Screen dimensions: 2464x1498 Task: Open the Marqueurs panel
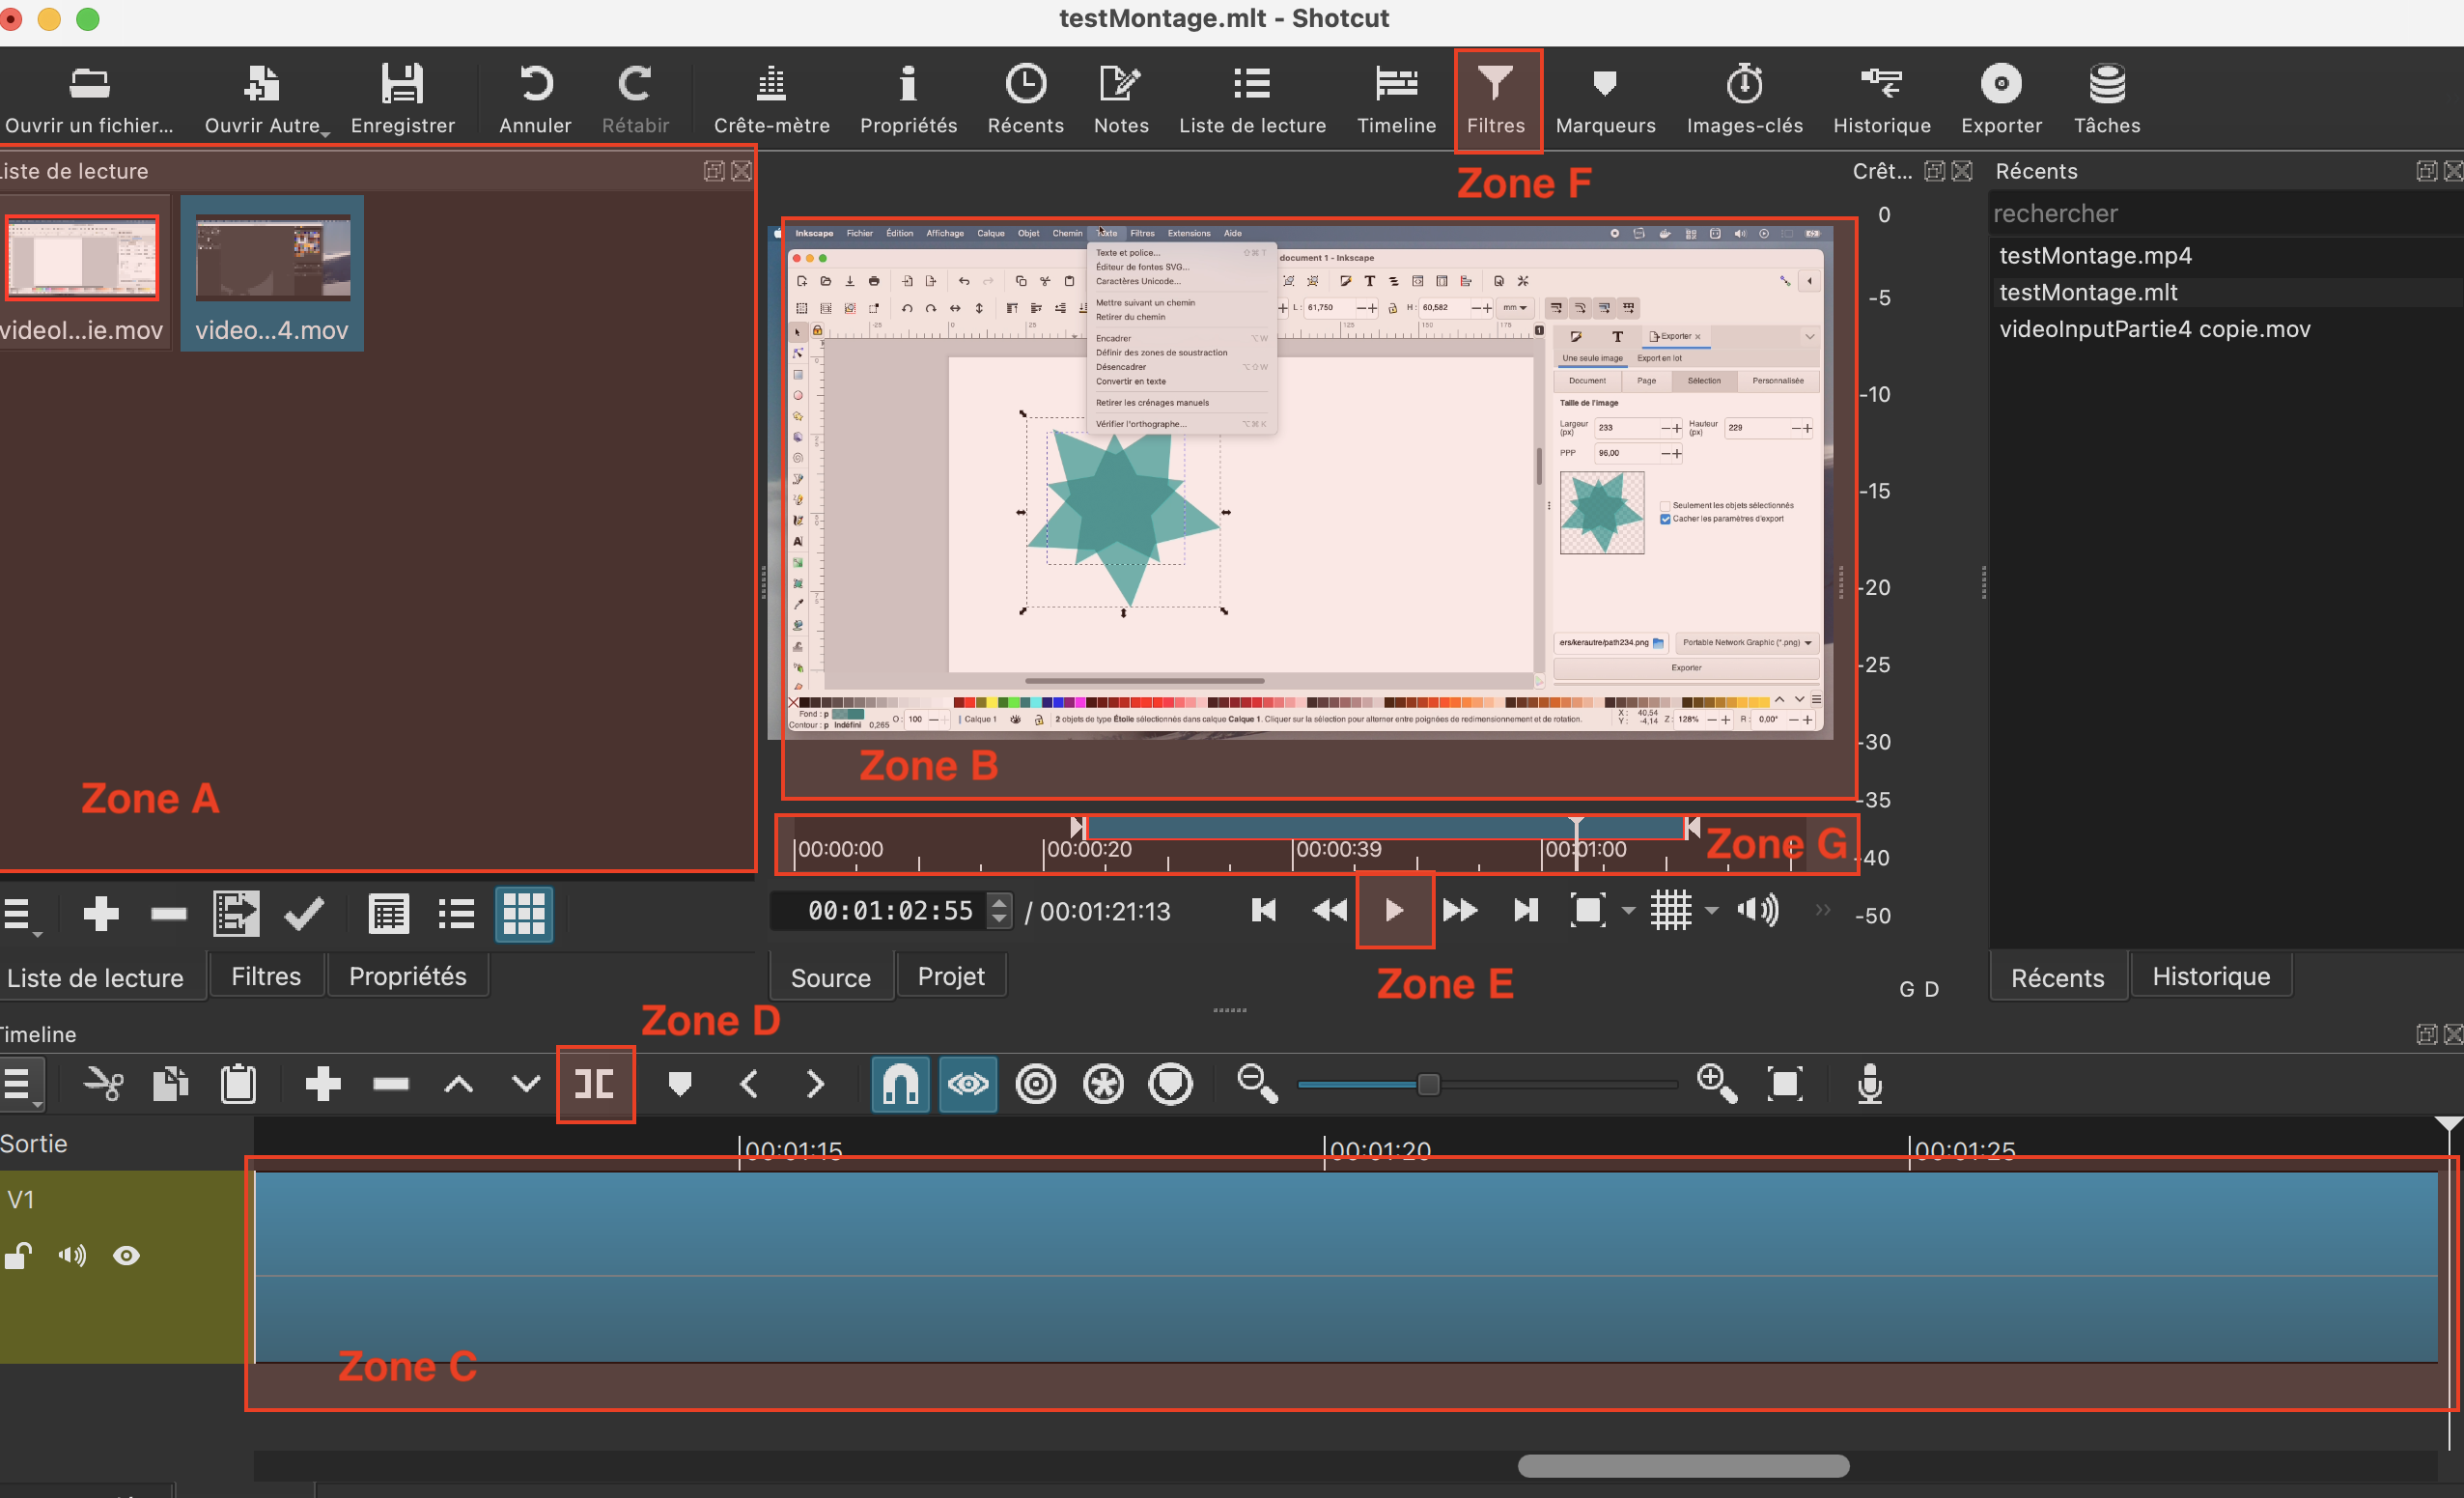click(x=1605, y=100)
